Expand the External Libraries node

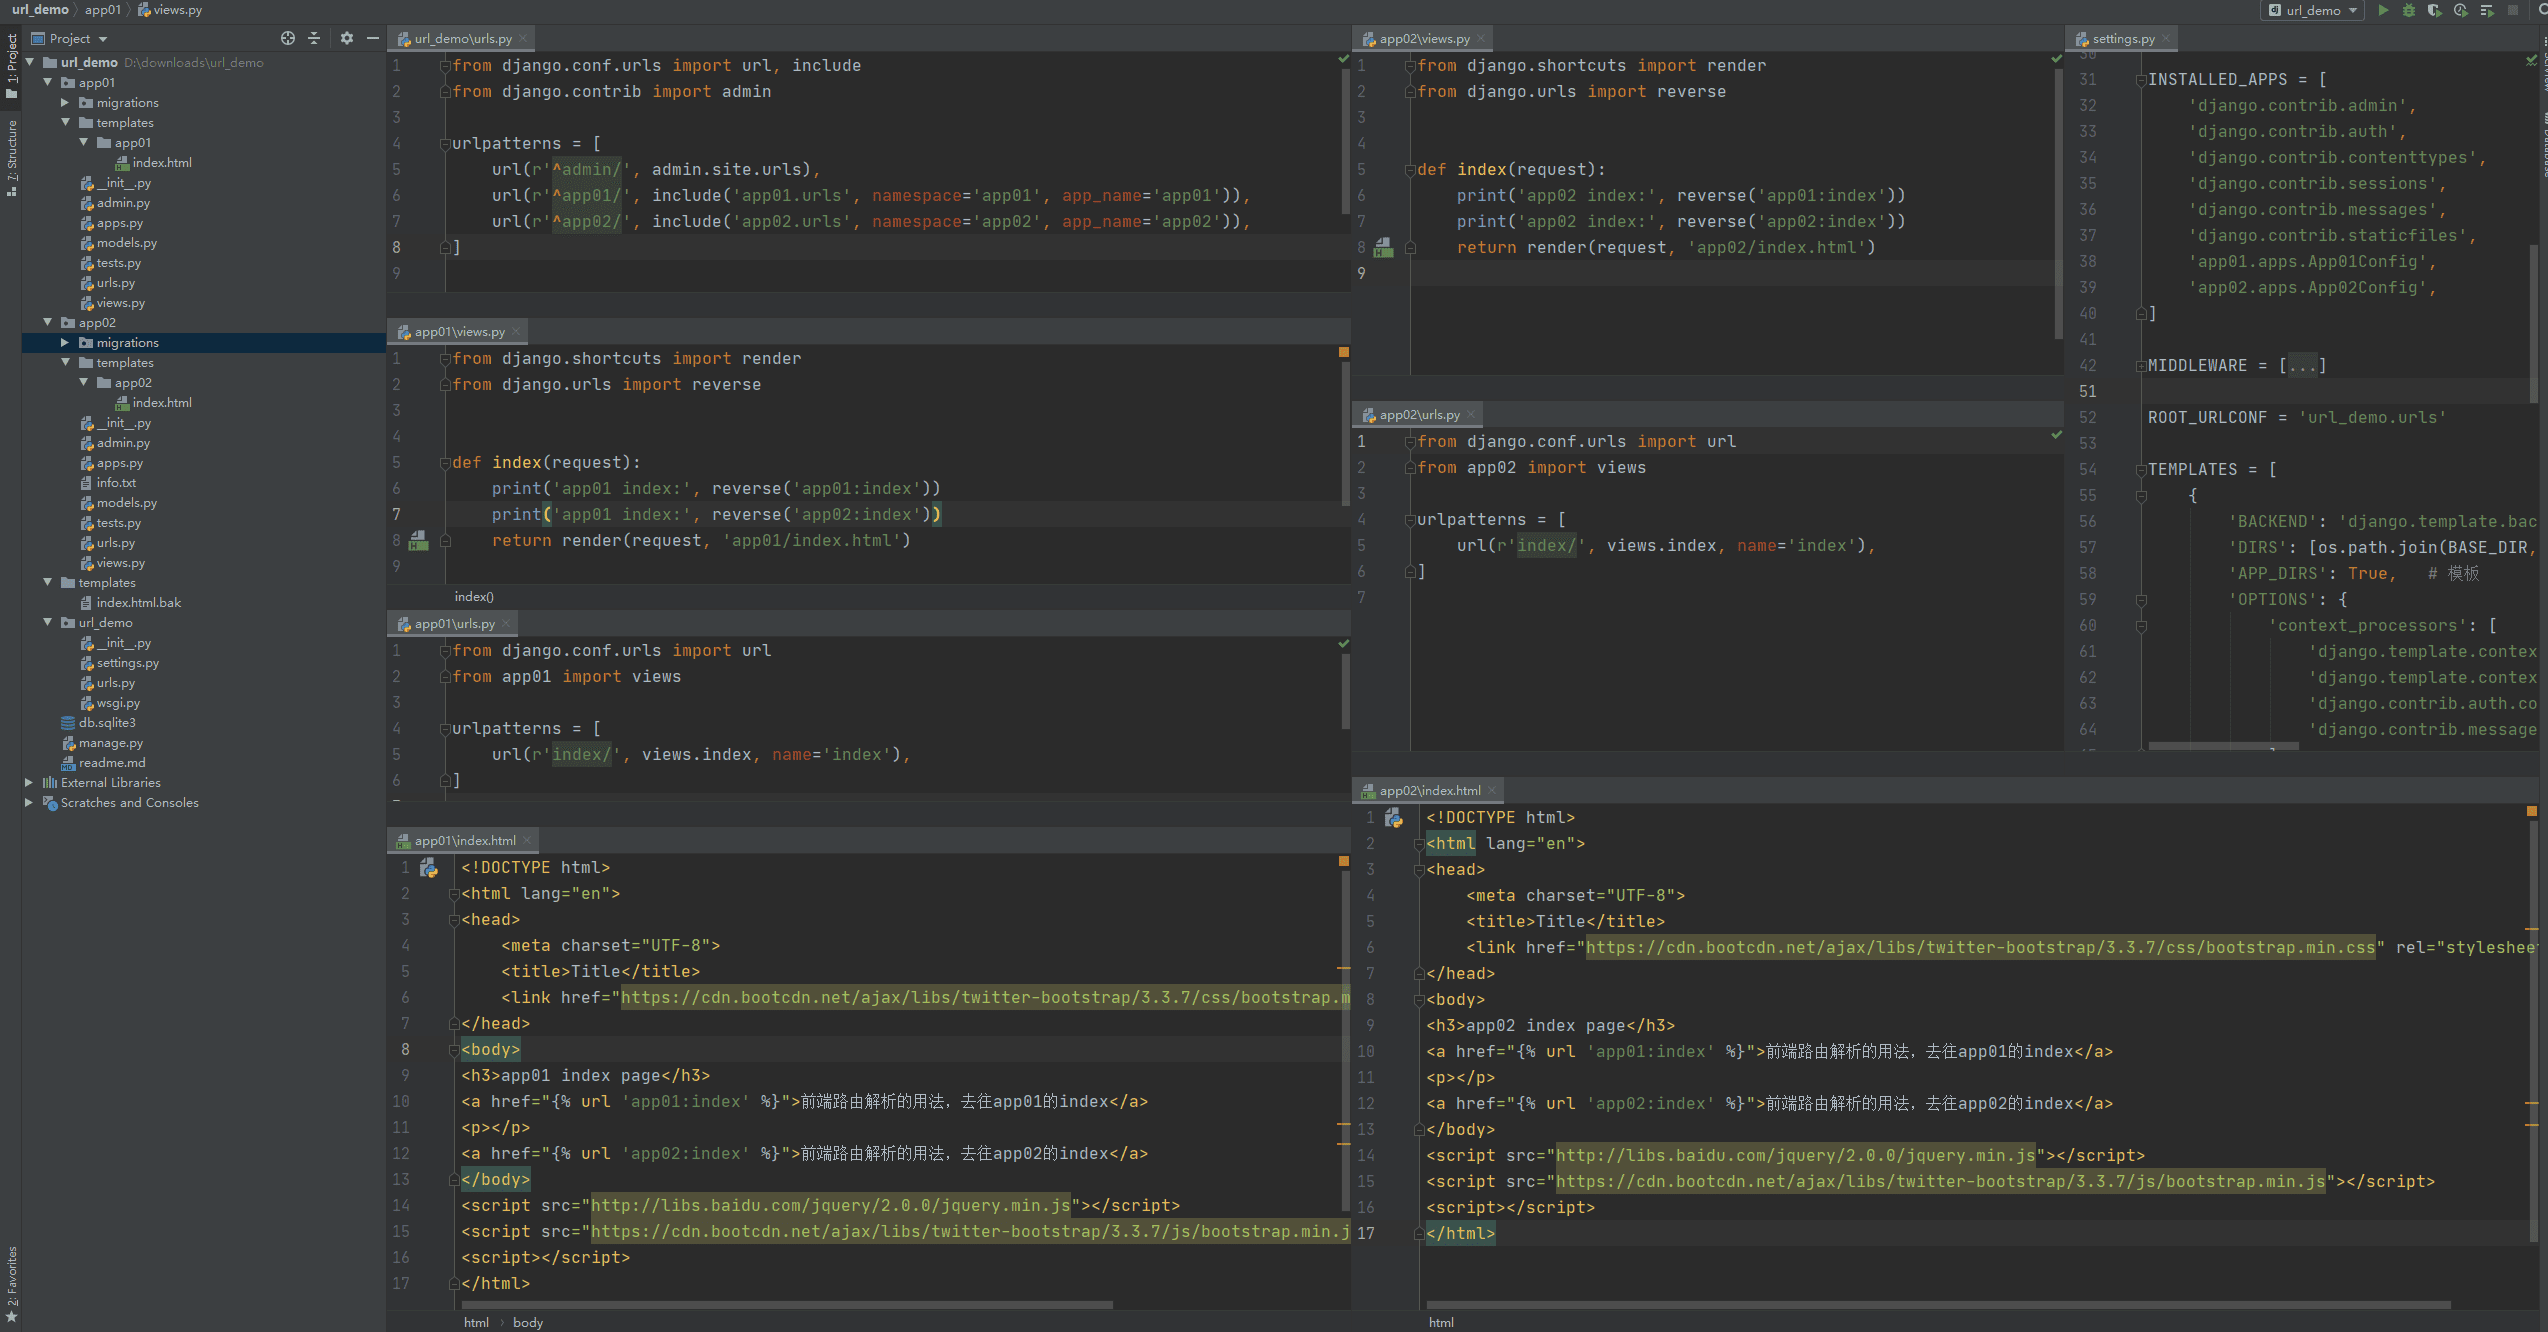29,783
